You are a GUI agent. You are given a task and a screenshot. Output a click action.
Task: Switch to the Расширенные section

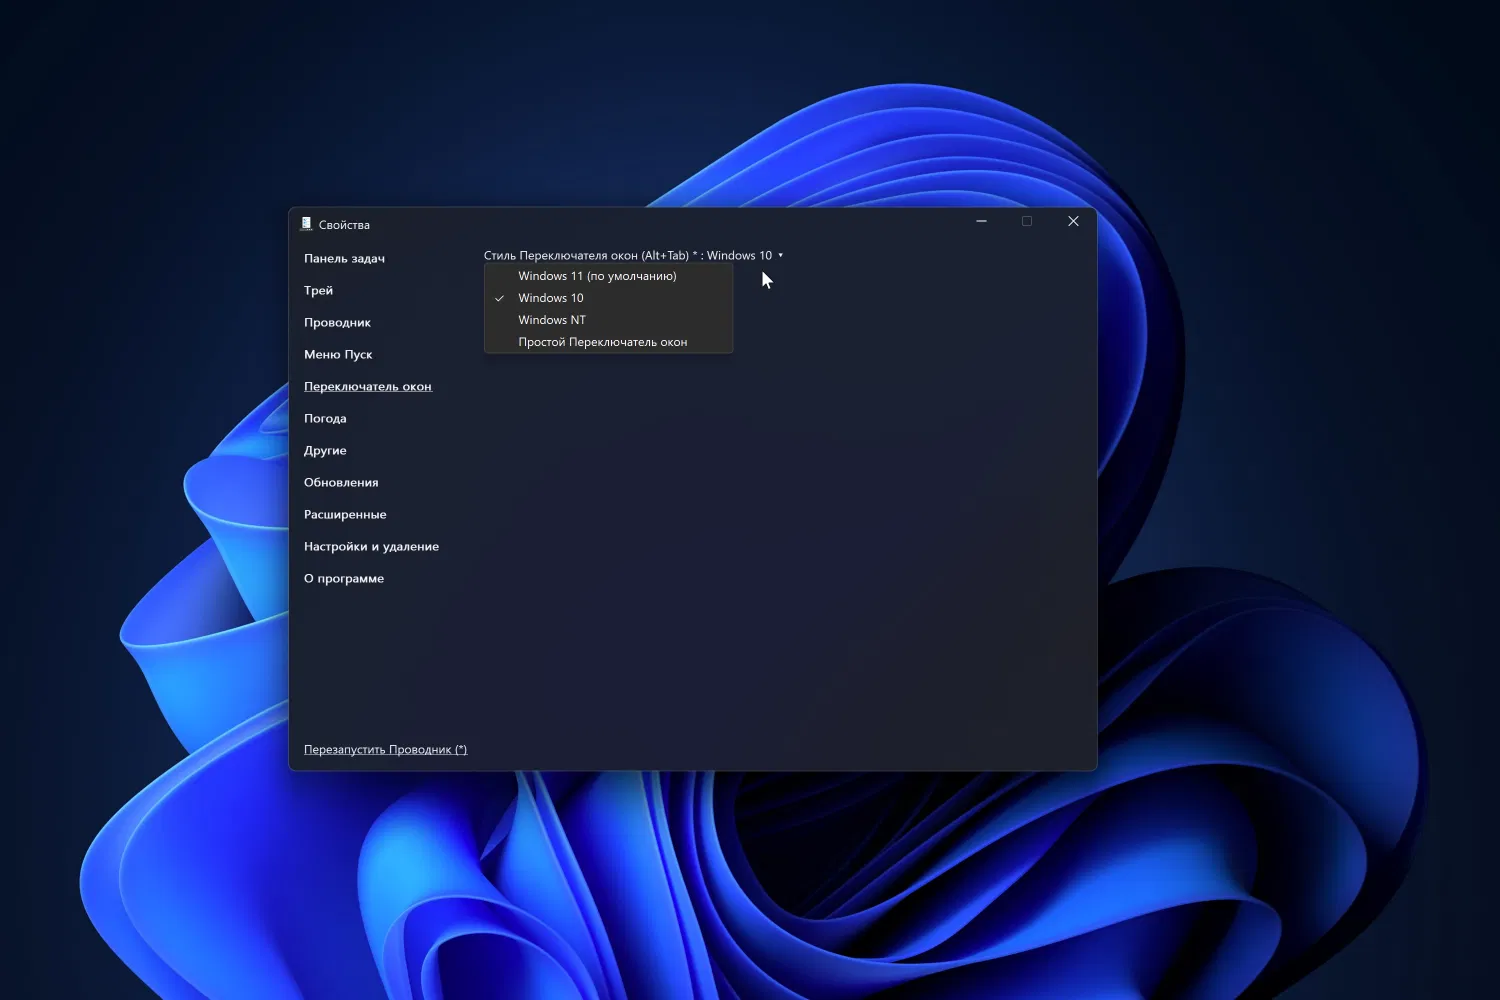345,514
